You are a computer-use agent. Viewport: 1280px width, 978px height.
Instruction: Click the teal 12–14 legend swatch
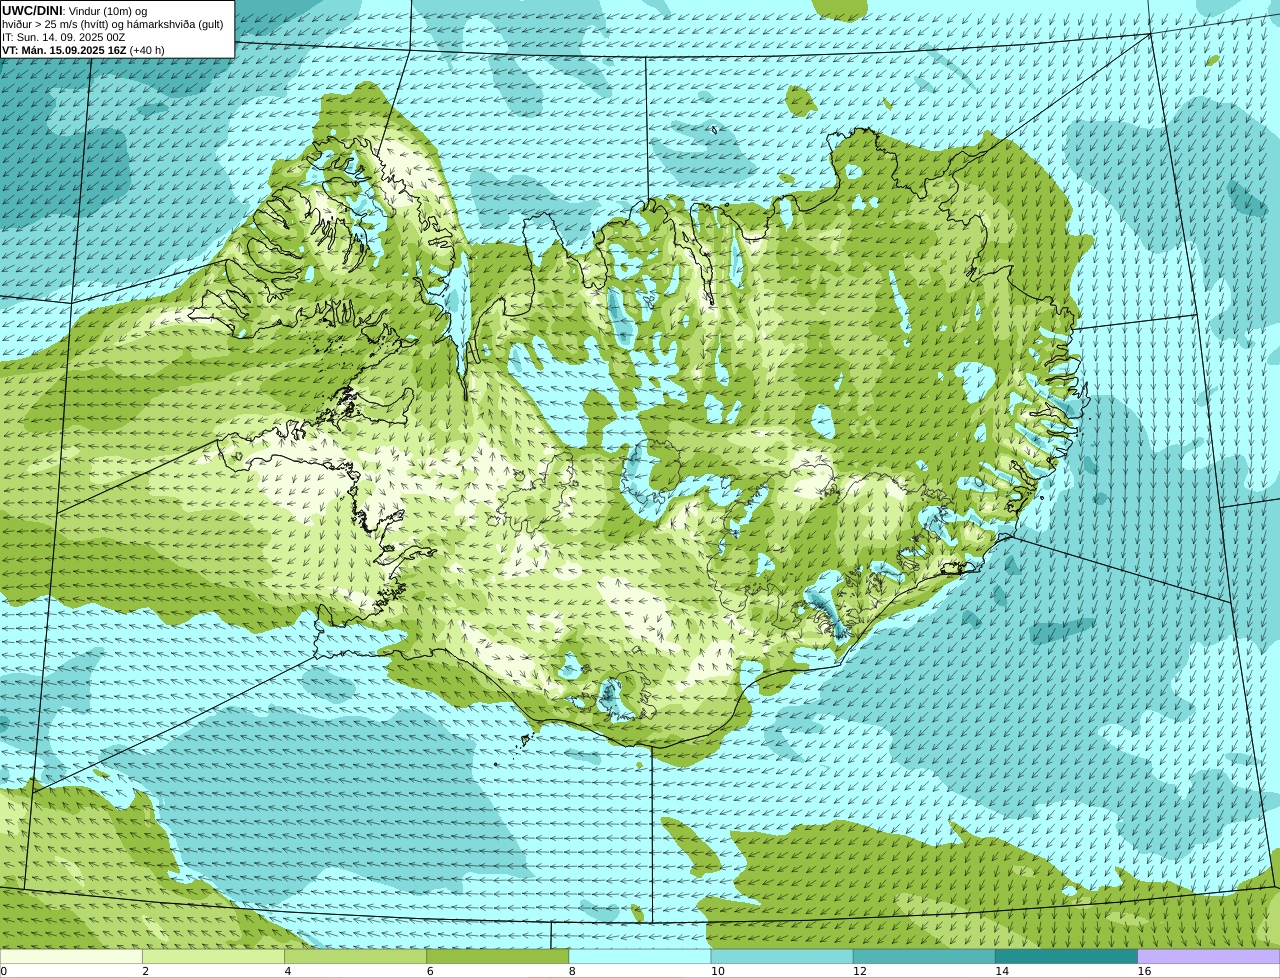(924, 957)
